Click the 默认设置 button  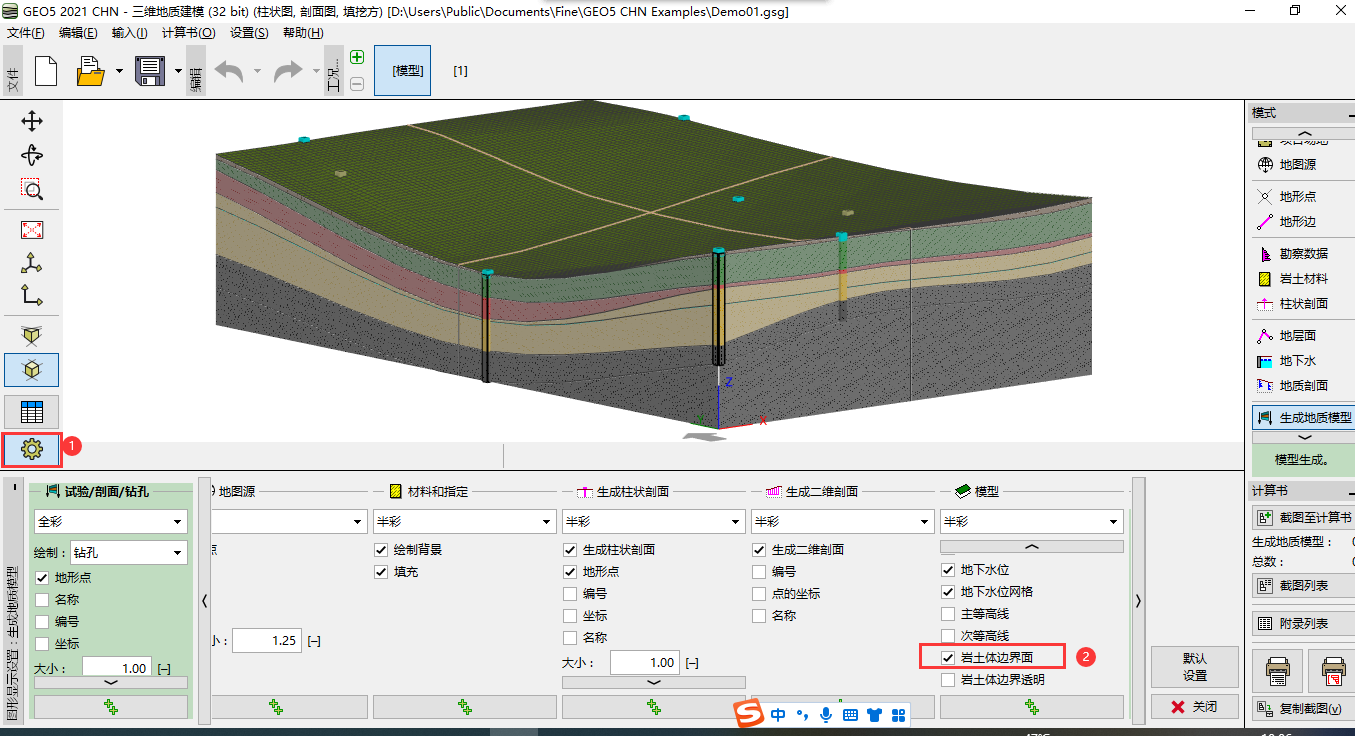coord(1194,667)
